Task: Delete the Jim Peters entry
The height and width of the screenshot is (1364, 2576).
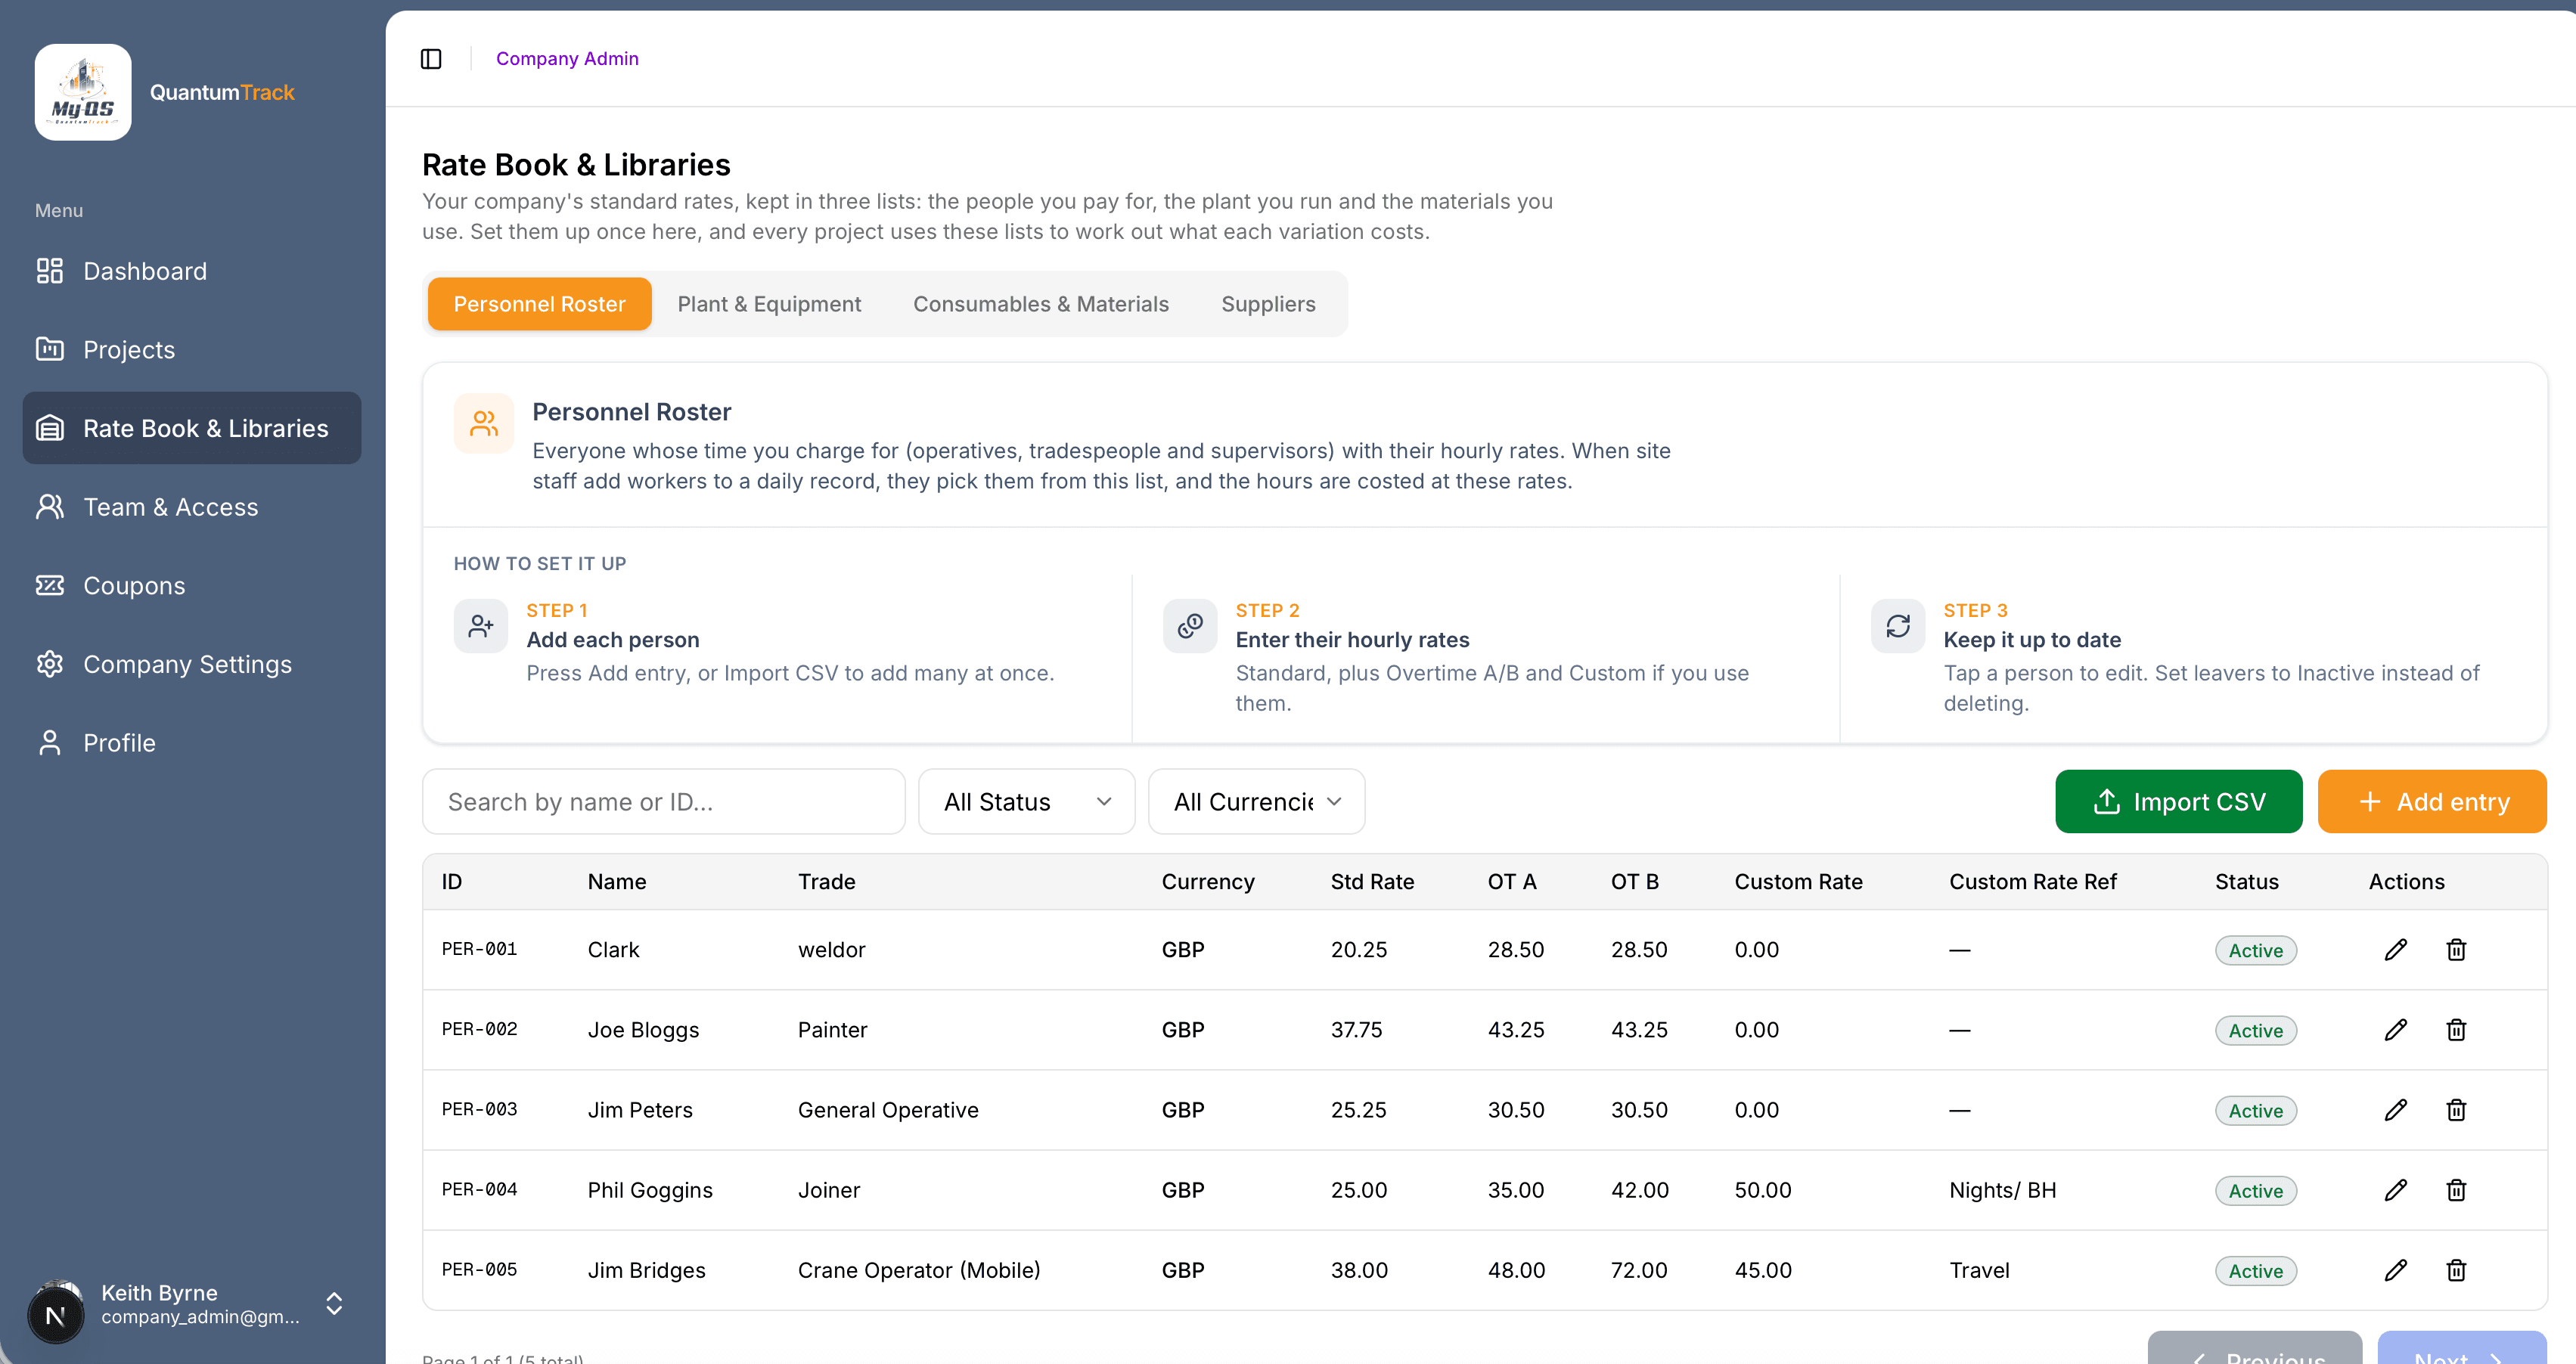Action: pos(2456,1110)
